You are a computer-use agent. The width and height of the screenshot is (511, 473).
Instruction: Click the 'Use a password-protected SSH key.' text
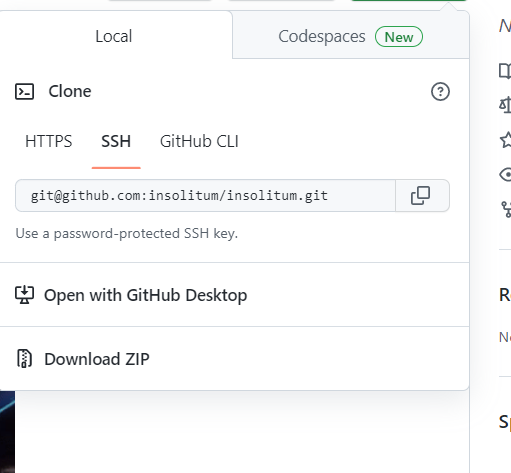pos(127,233)
